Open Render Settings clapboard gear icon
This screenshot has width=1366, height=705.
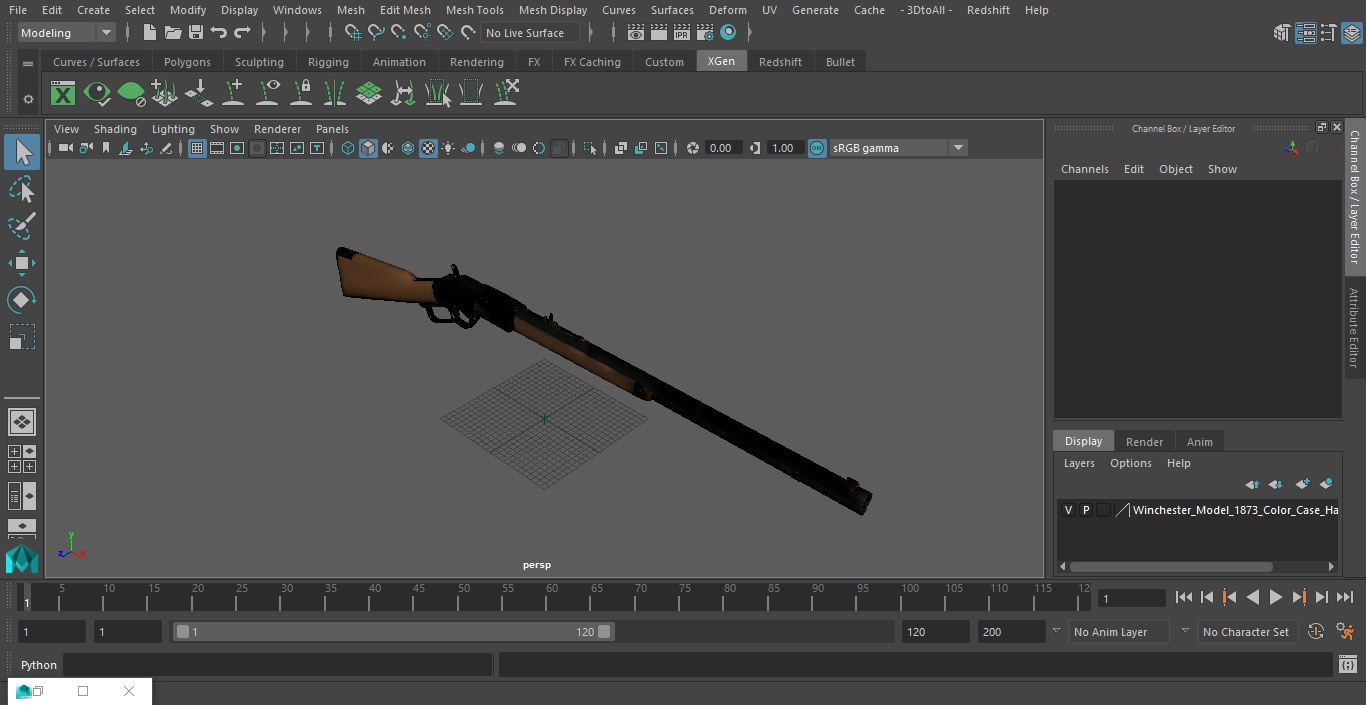pyautogui.click(x=706, y=33)
